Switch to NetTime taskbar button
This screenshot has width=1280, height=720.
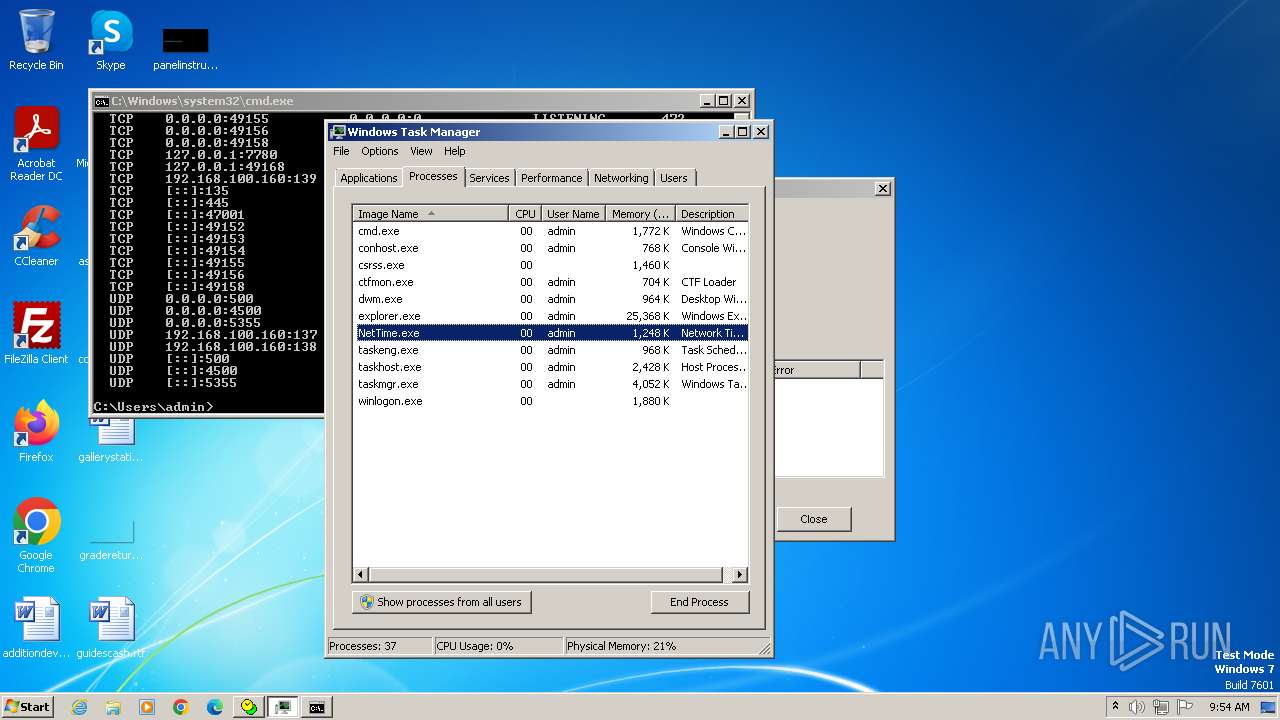pyautogui.click(x=249, y=707)
